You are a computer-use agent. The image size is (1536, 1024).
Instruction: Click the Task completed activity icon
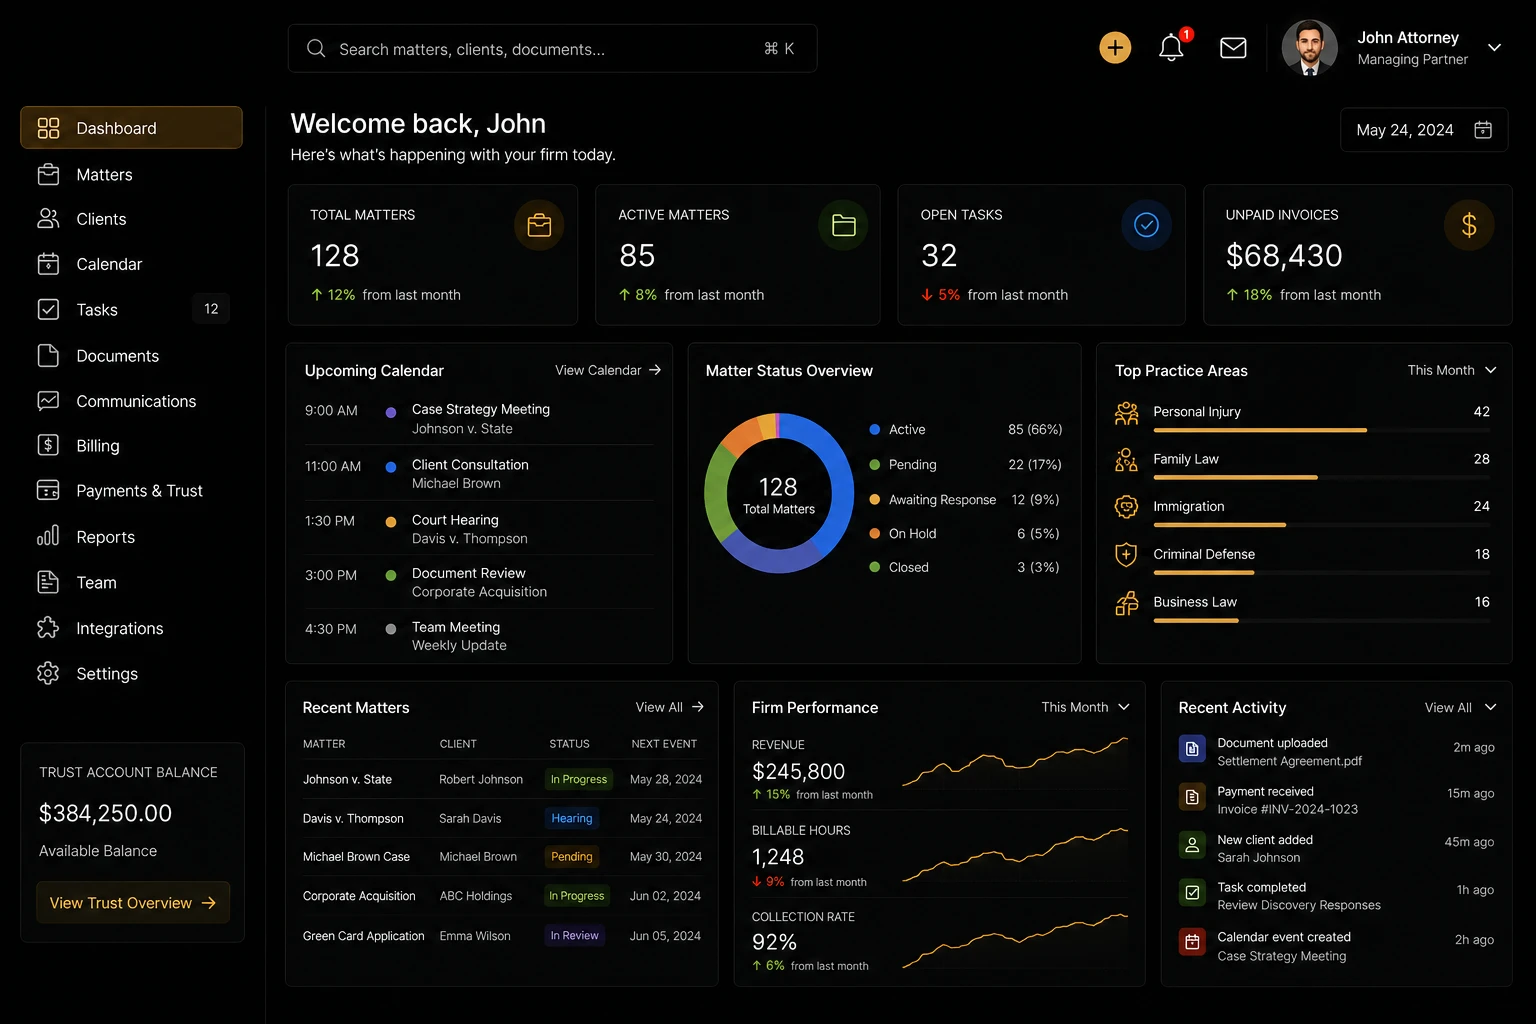point(1192,892)
